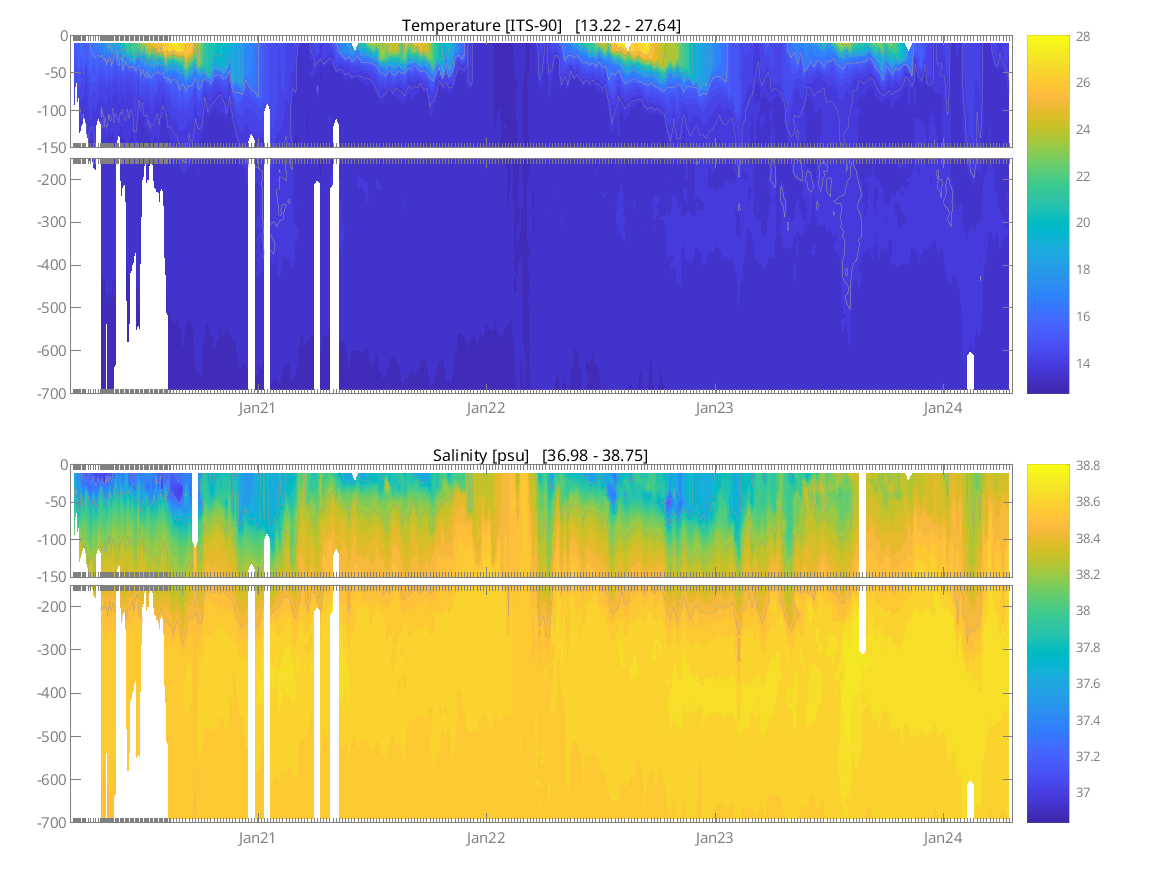Click the Temperature [ITS-90] plot title

pos(541,25)
